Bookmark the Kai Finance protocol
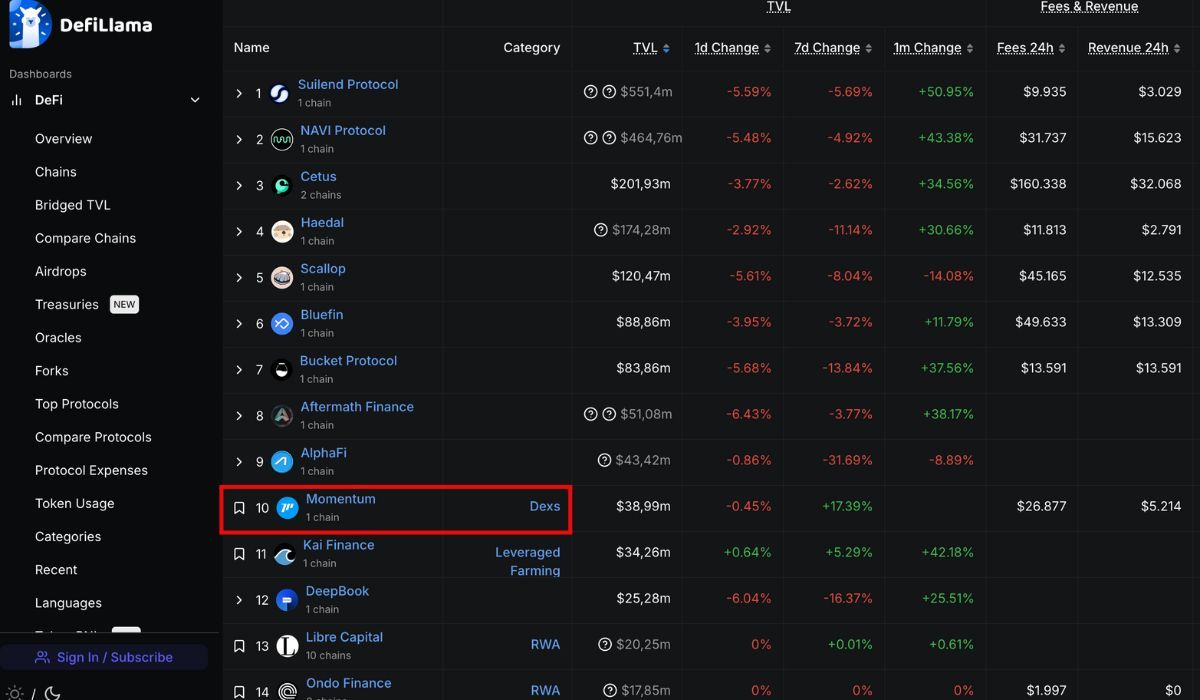Image resolution: width=1200 pixels, height=700 pixels. click(x=239, y=554)
